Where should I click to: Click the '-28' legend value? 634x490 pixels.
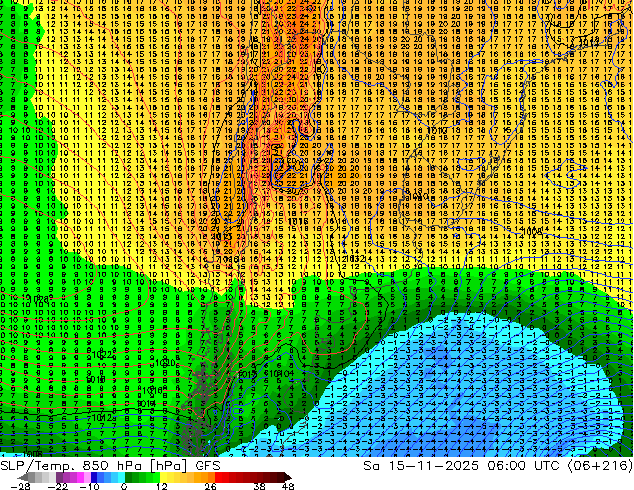point(20,486)
